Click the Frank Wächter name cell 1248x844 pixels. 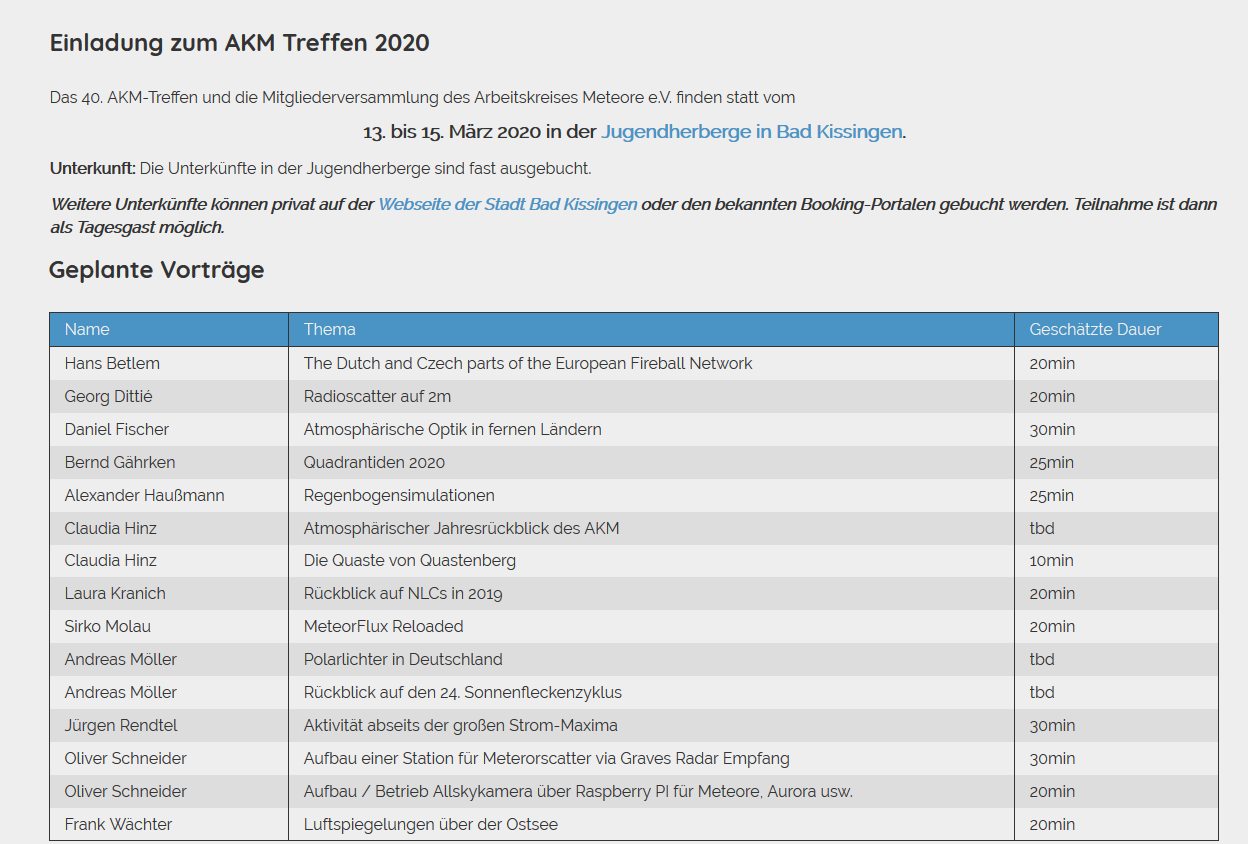click(x=118, y=824)
